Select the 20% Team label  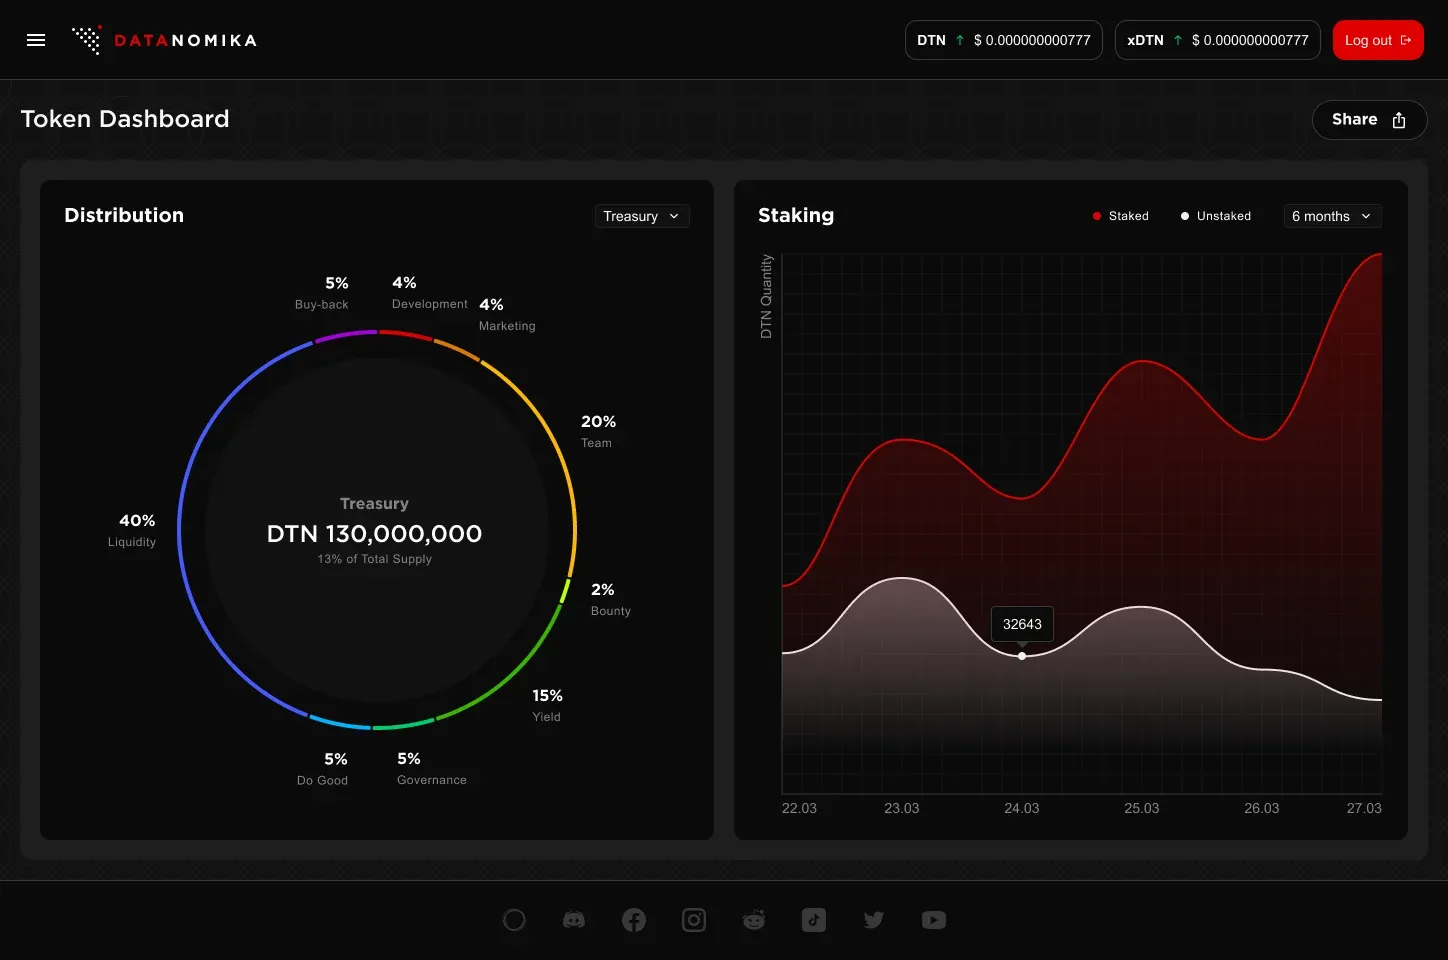pyautogui.click(x=598, y=431)
